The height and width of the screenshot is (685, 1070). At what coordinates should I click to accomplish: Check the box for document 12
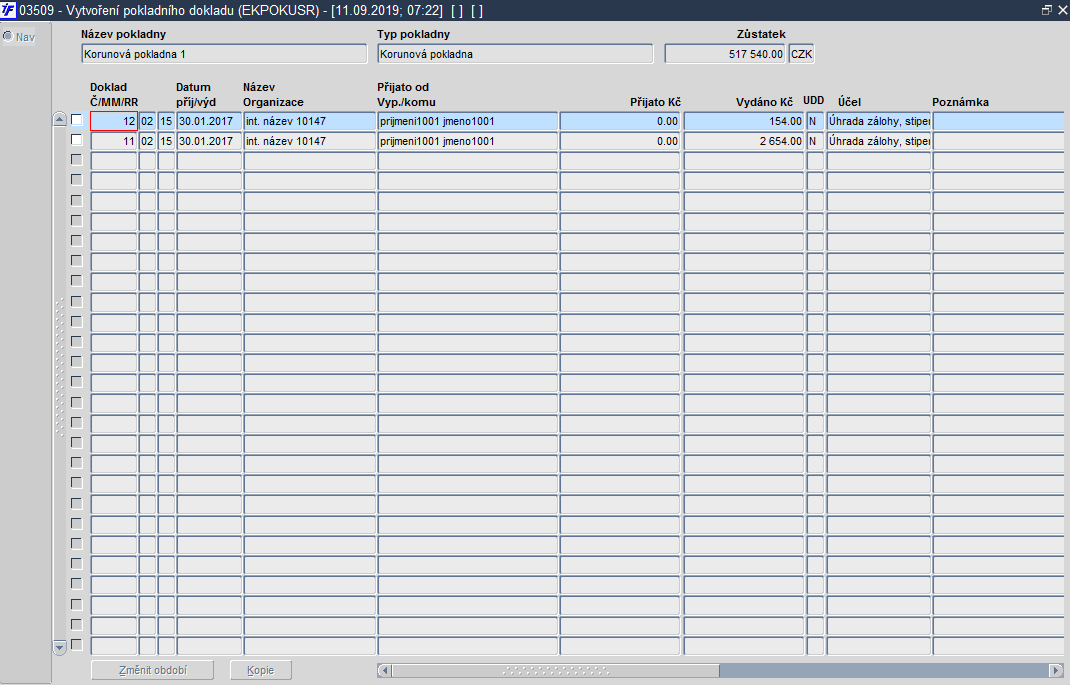(x=76, y=120)
